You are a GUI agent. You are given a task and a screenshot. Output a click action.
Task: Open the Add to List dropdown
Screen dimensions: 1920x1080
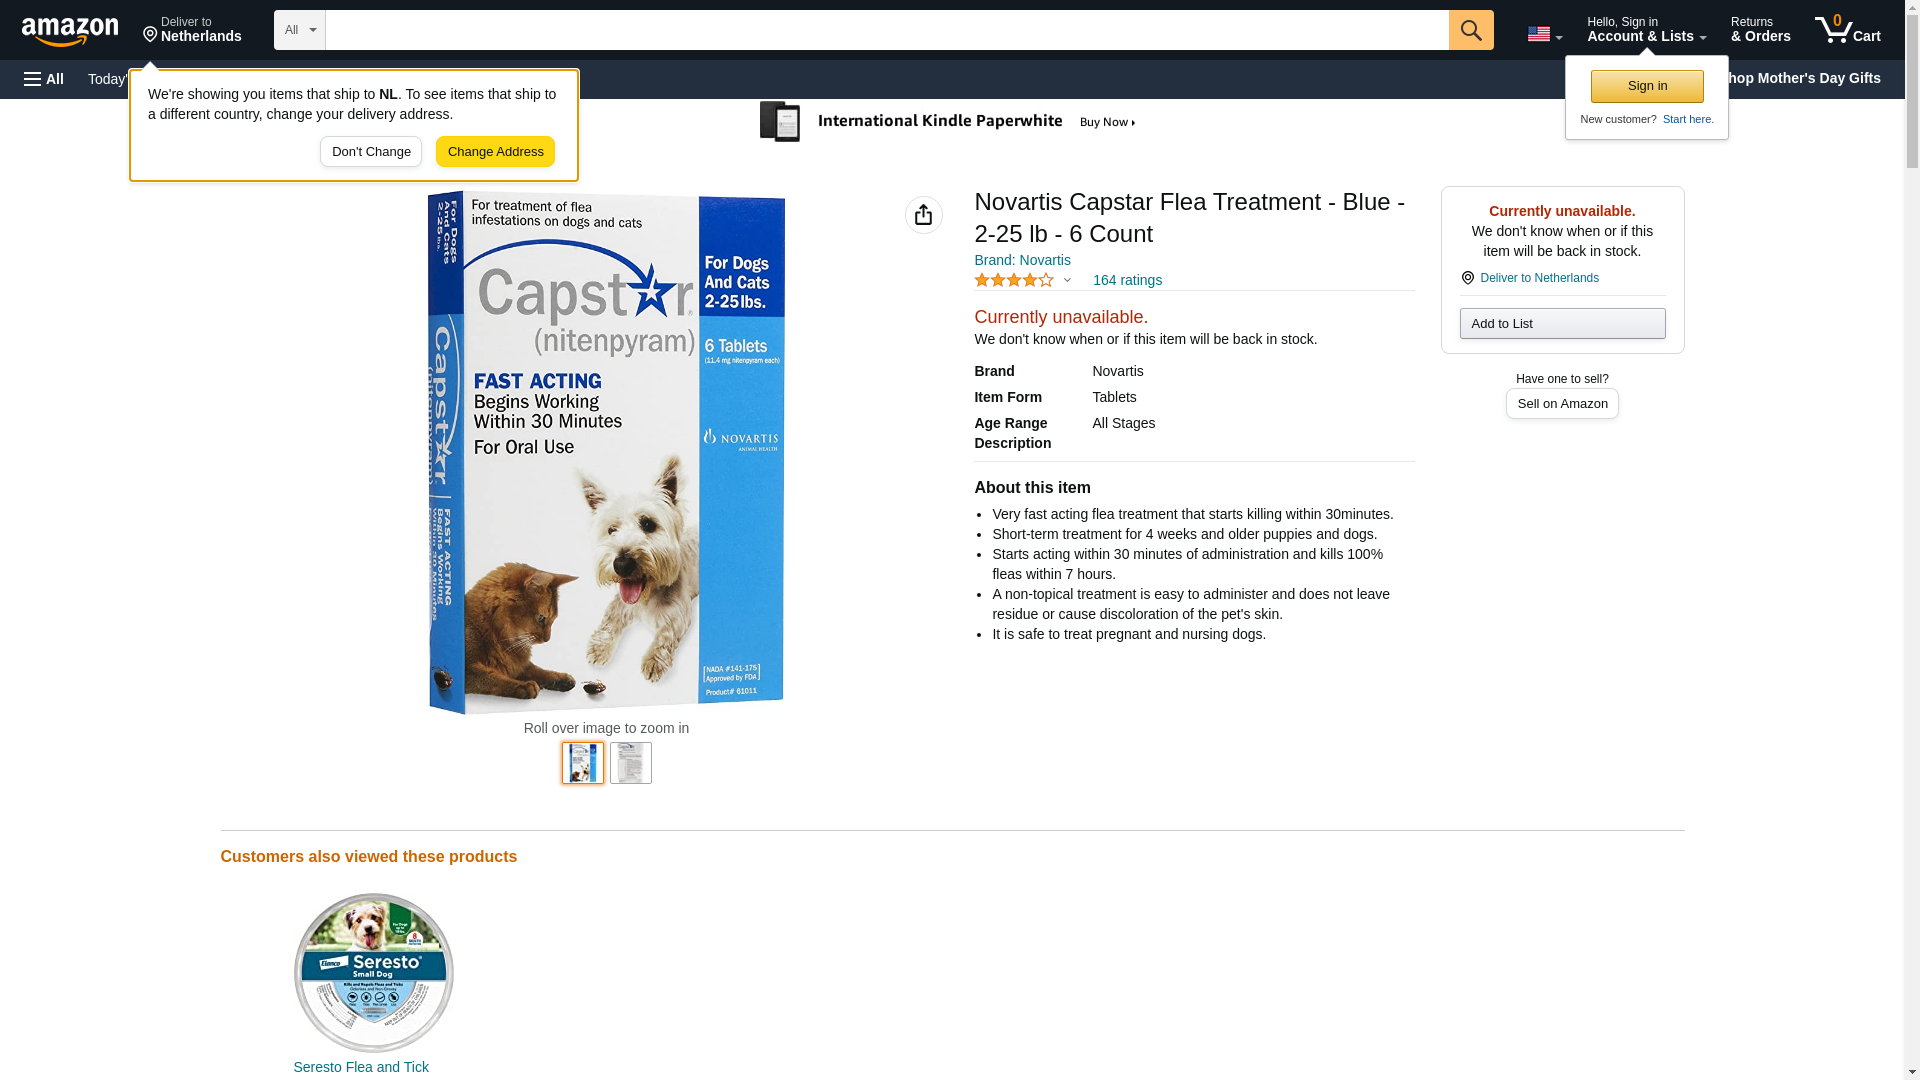(1562, 324)
